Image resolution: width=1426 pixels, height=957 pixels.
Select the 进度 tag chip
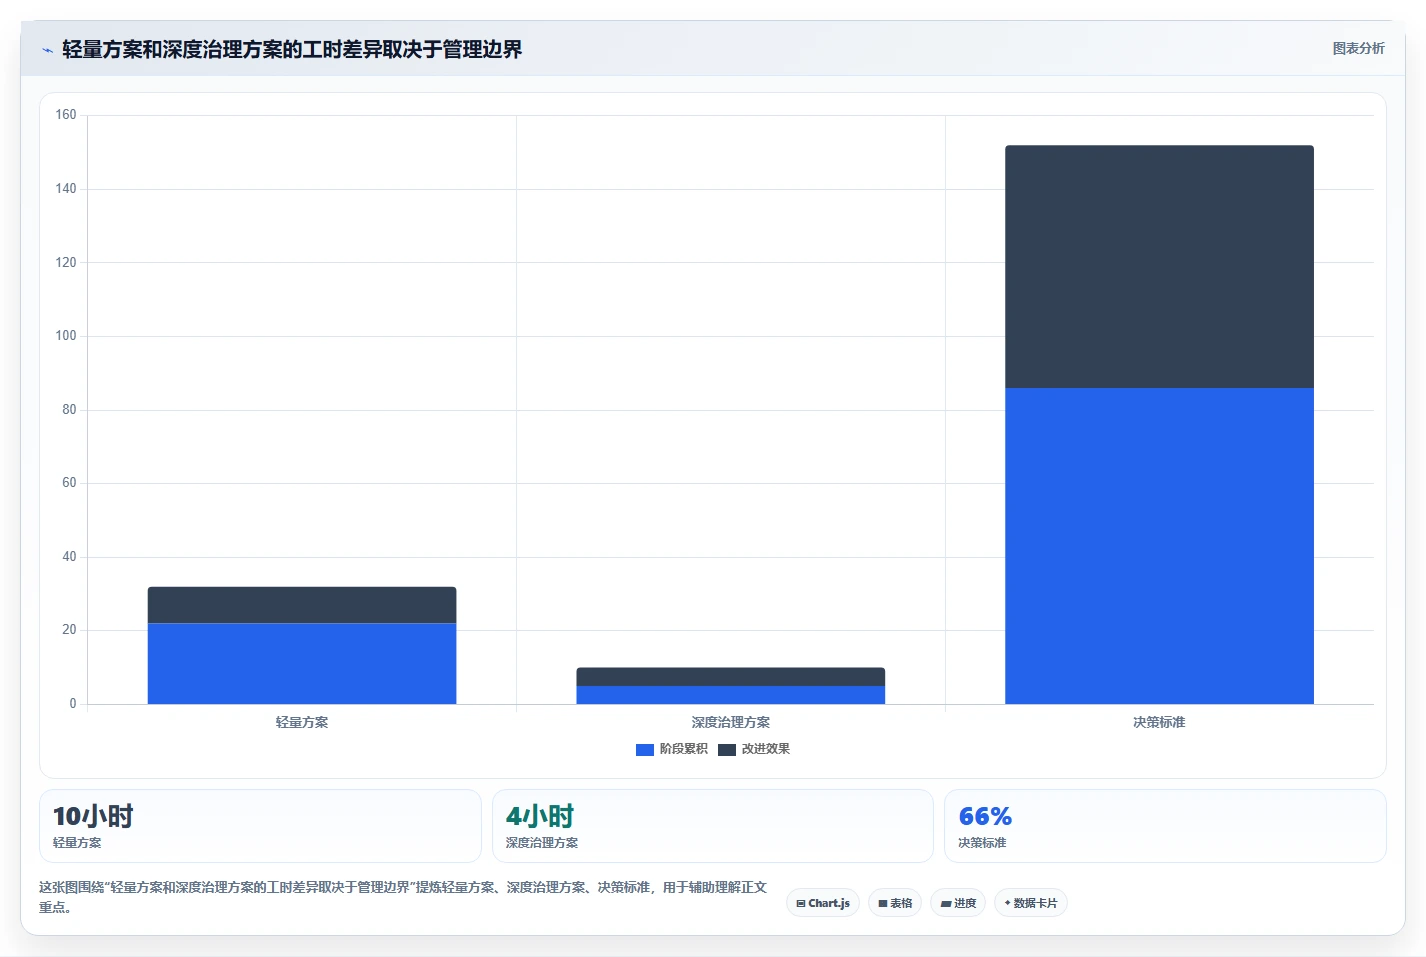[958, 903]
